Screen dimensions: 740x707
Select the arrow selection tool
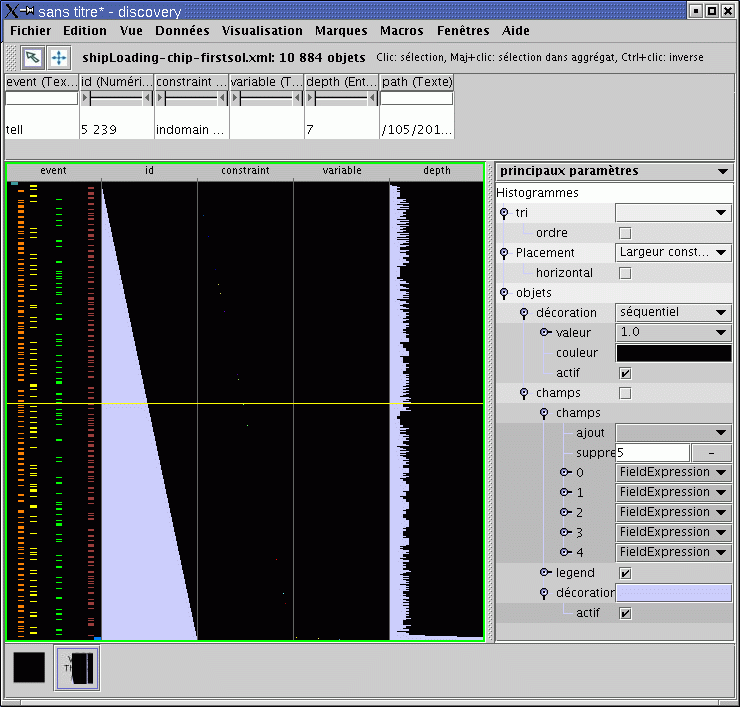point(33,57)
